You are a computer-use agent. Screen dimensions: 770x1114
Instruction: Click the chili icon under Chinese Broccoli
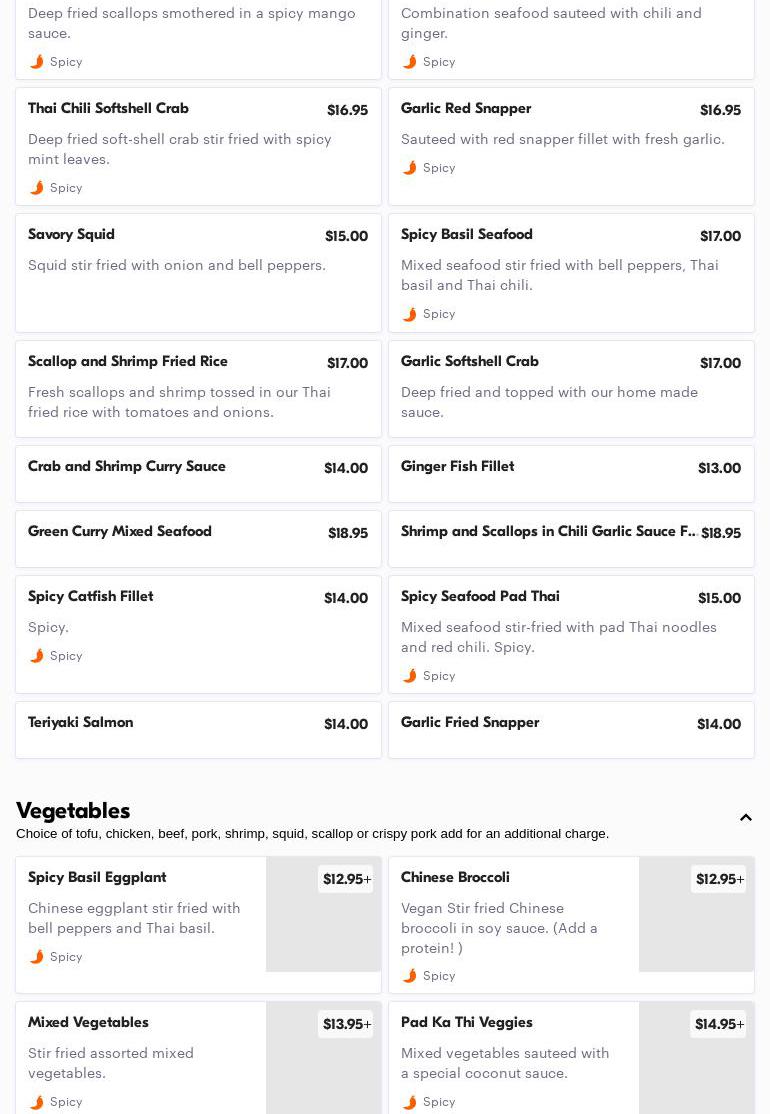click(x=410, y=976)
